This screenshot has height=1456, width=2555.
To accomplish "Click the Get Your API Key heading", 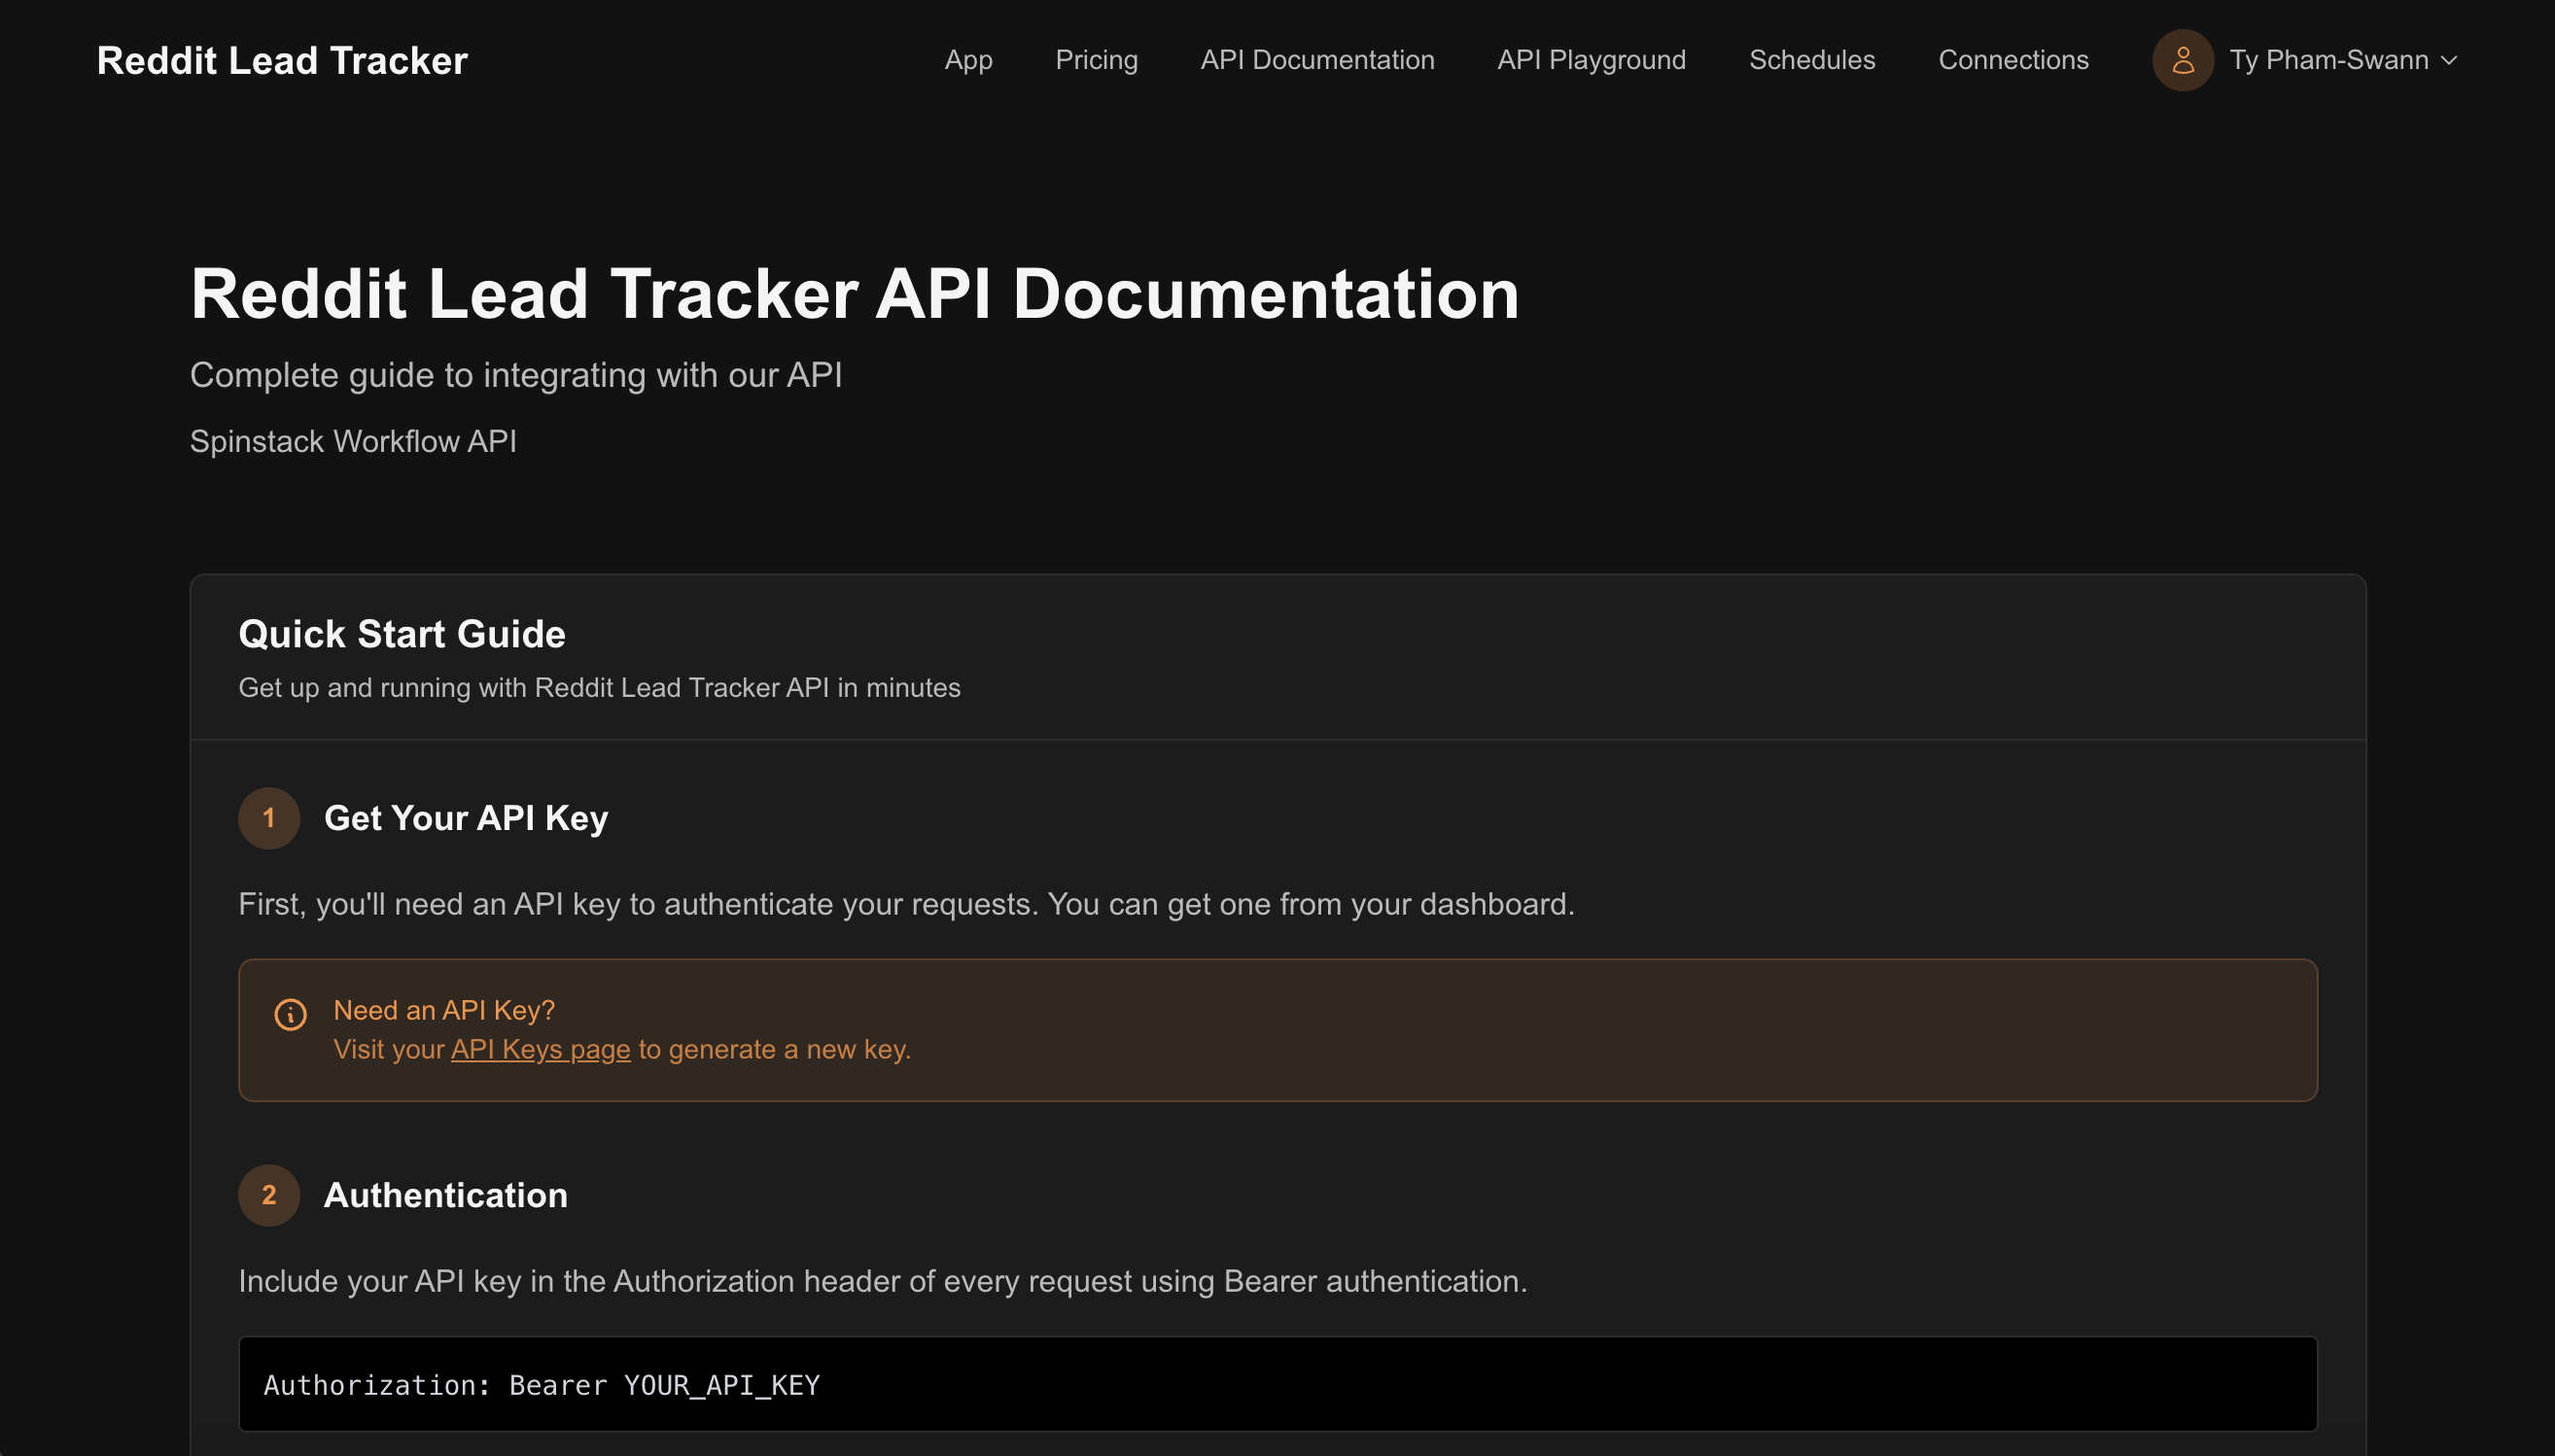I will coord(465,818).
